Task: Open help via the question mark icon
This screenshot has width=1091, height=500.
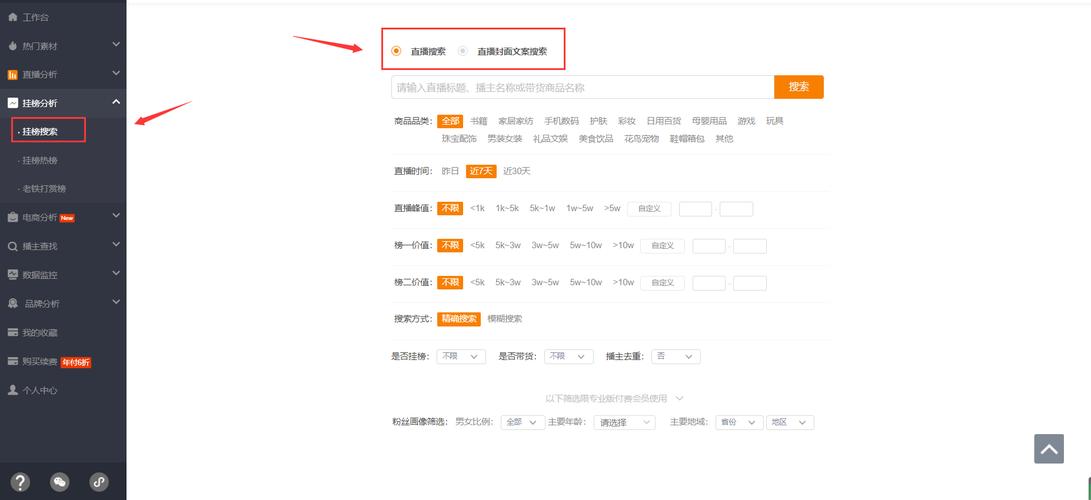Action: point(21,482)
